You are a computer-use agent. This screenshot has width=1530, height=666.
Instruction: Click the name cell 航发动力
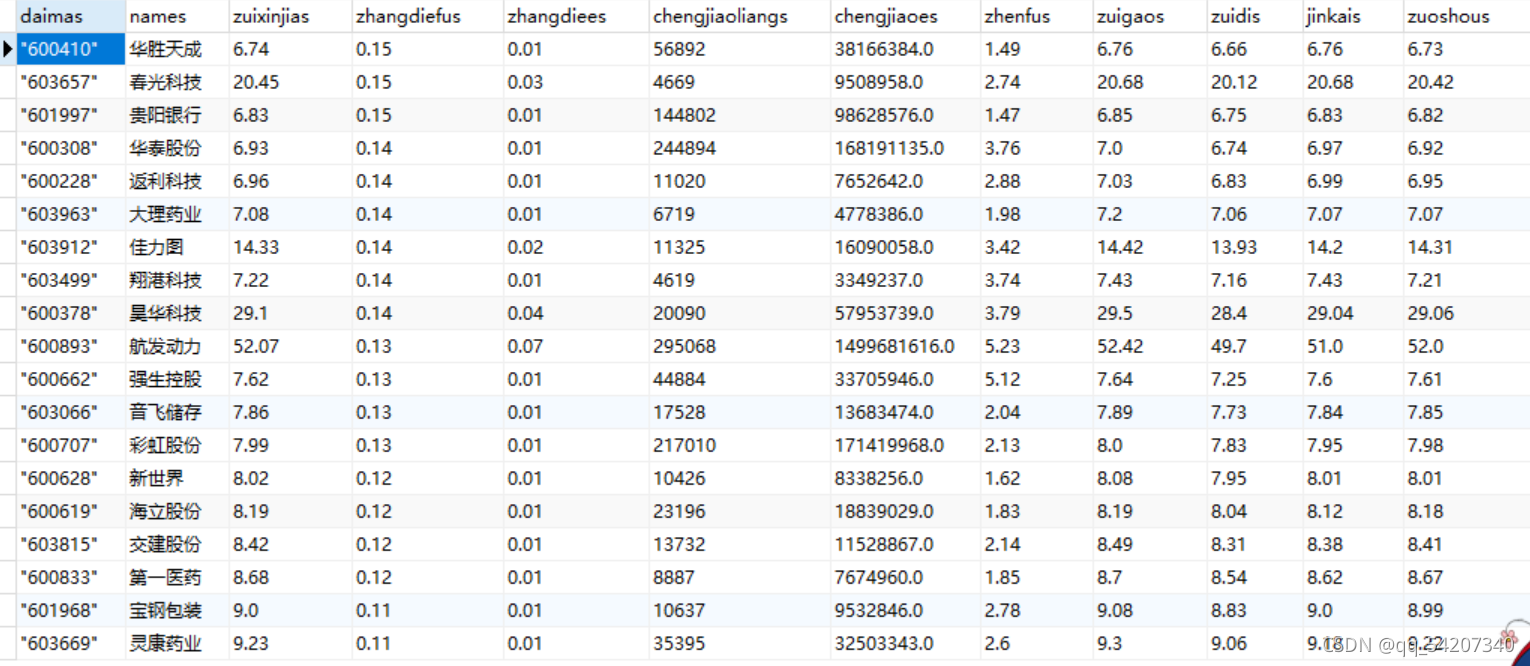coord(177,346)
